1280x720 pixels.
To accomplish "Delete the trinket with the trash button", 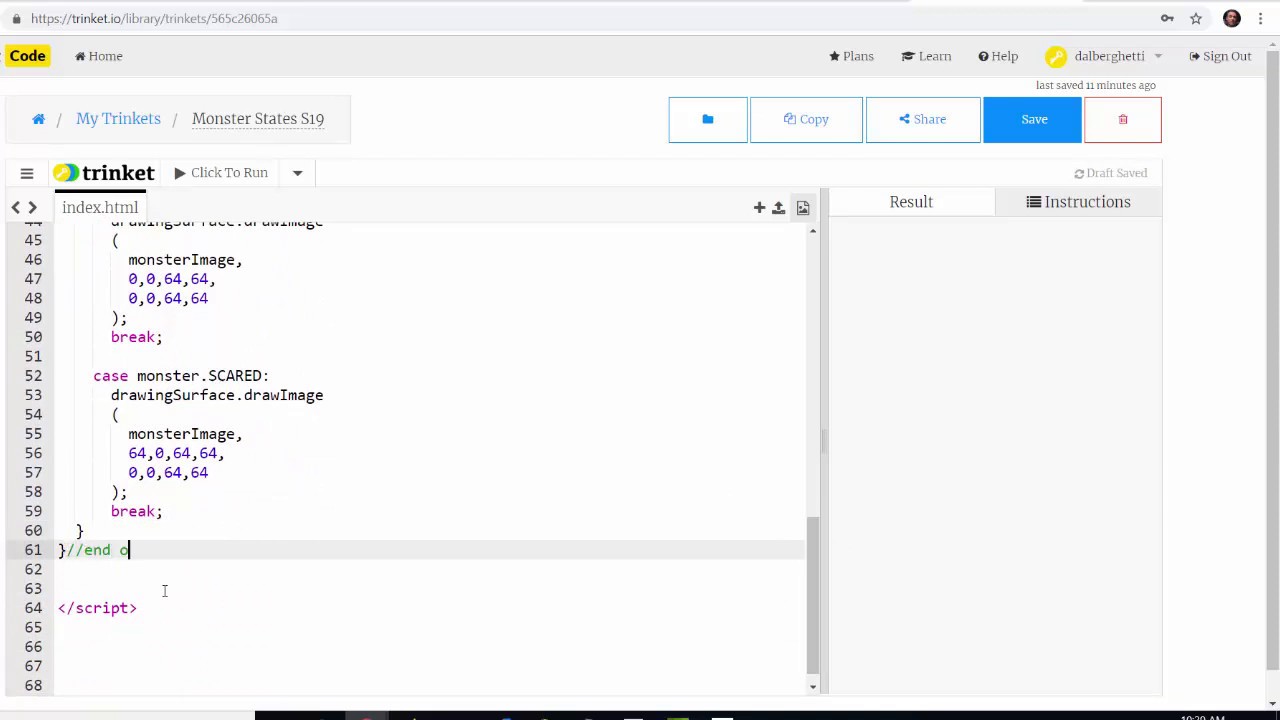I will tap(1123, 120).
